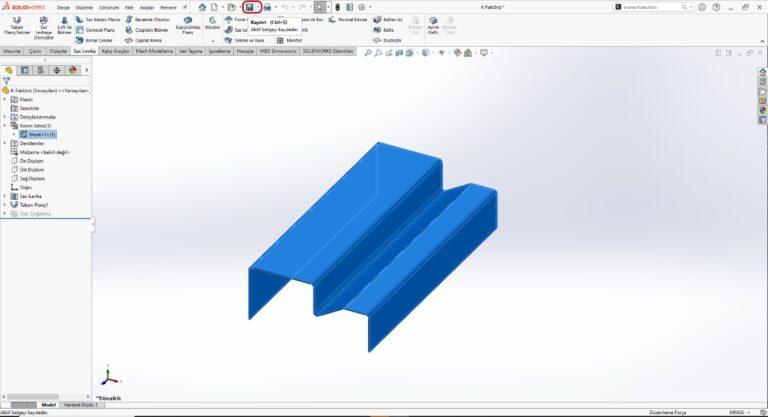Click the feature tree filter funnel icon
This screenshot has width=768, height=417.
[x=7, y=81]
